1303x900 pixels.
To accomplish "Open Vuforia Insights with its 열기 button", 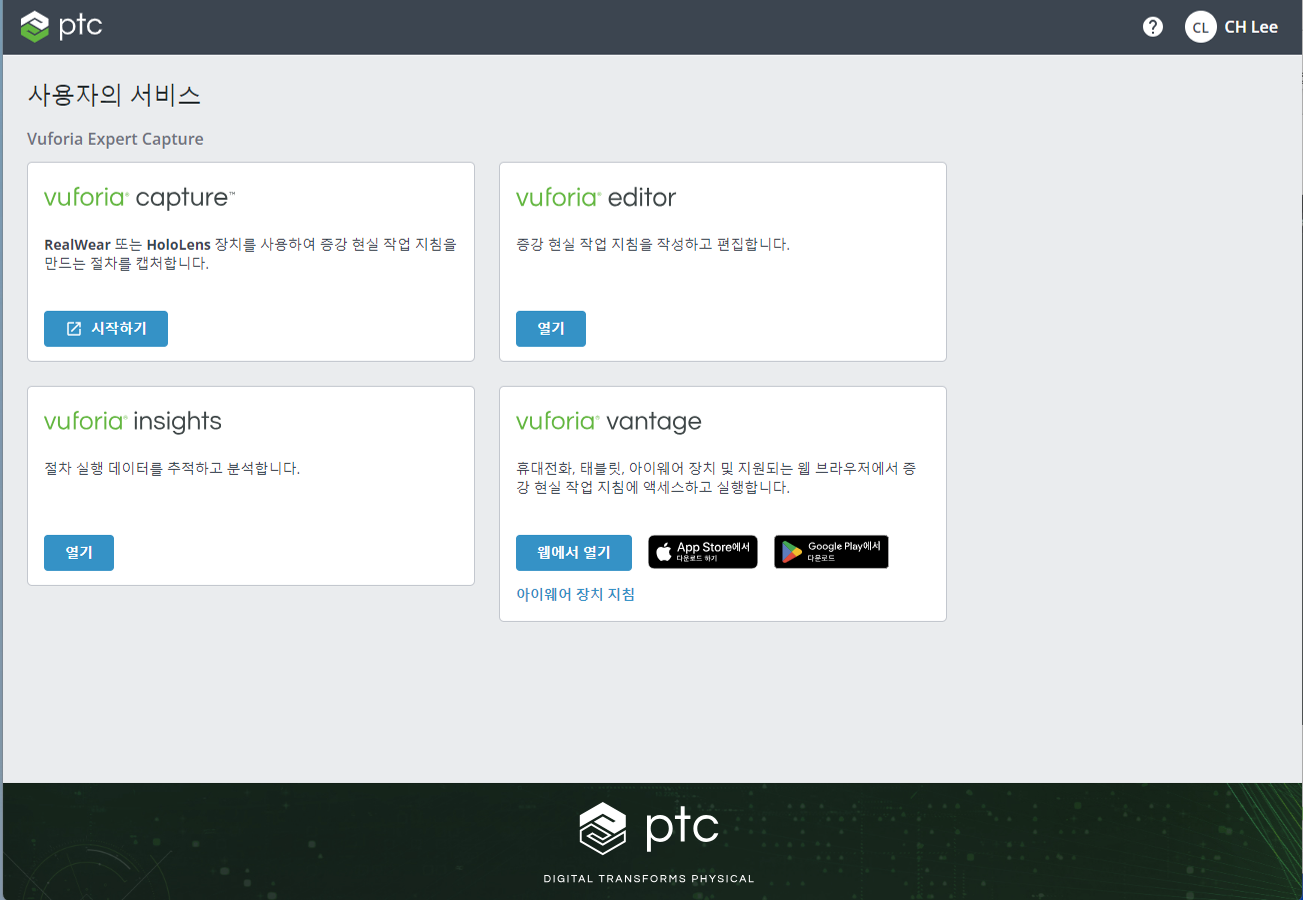I will (x=79, y=553).
